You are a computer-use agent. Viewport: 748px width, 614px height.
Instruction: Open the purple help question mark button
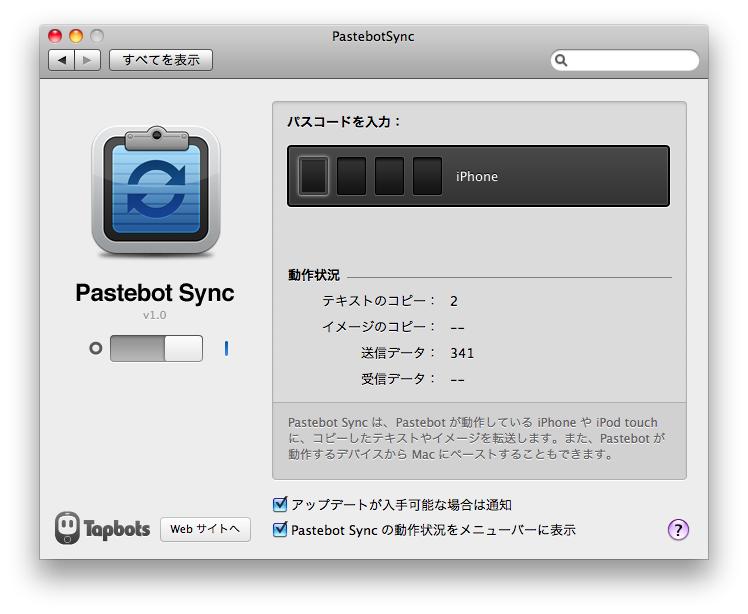click(x=678, y=529)
